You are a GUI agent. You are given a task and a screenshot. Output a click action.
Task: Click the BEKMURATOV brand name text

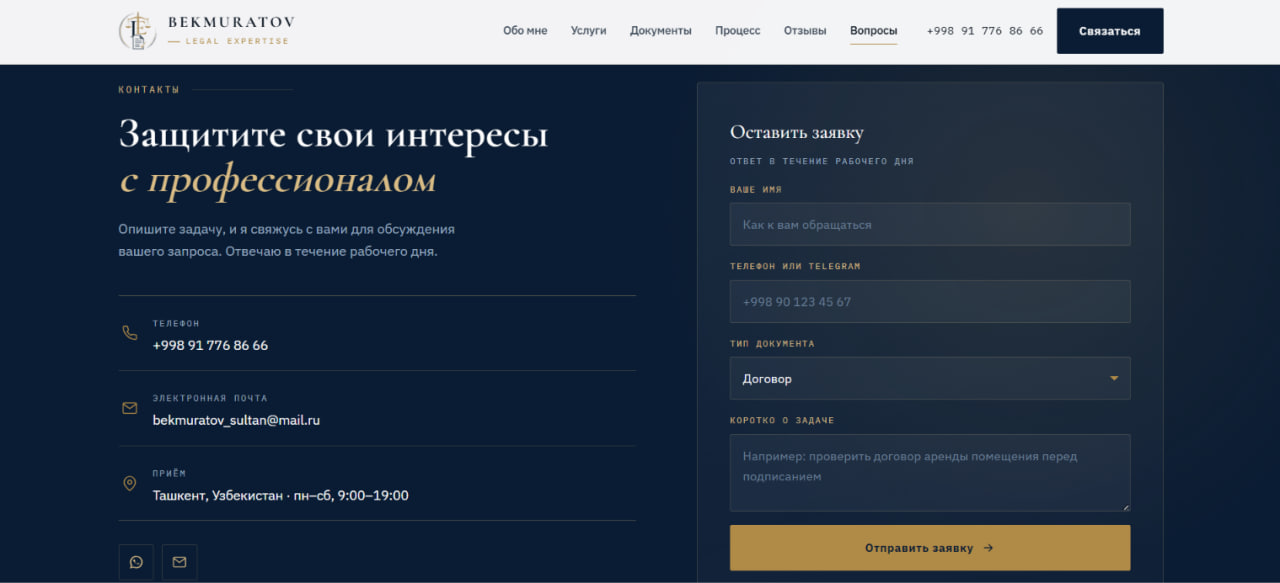(231, 22)
